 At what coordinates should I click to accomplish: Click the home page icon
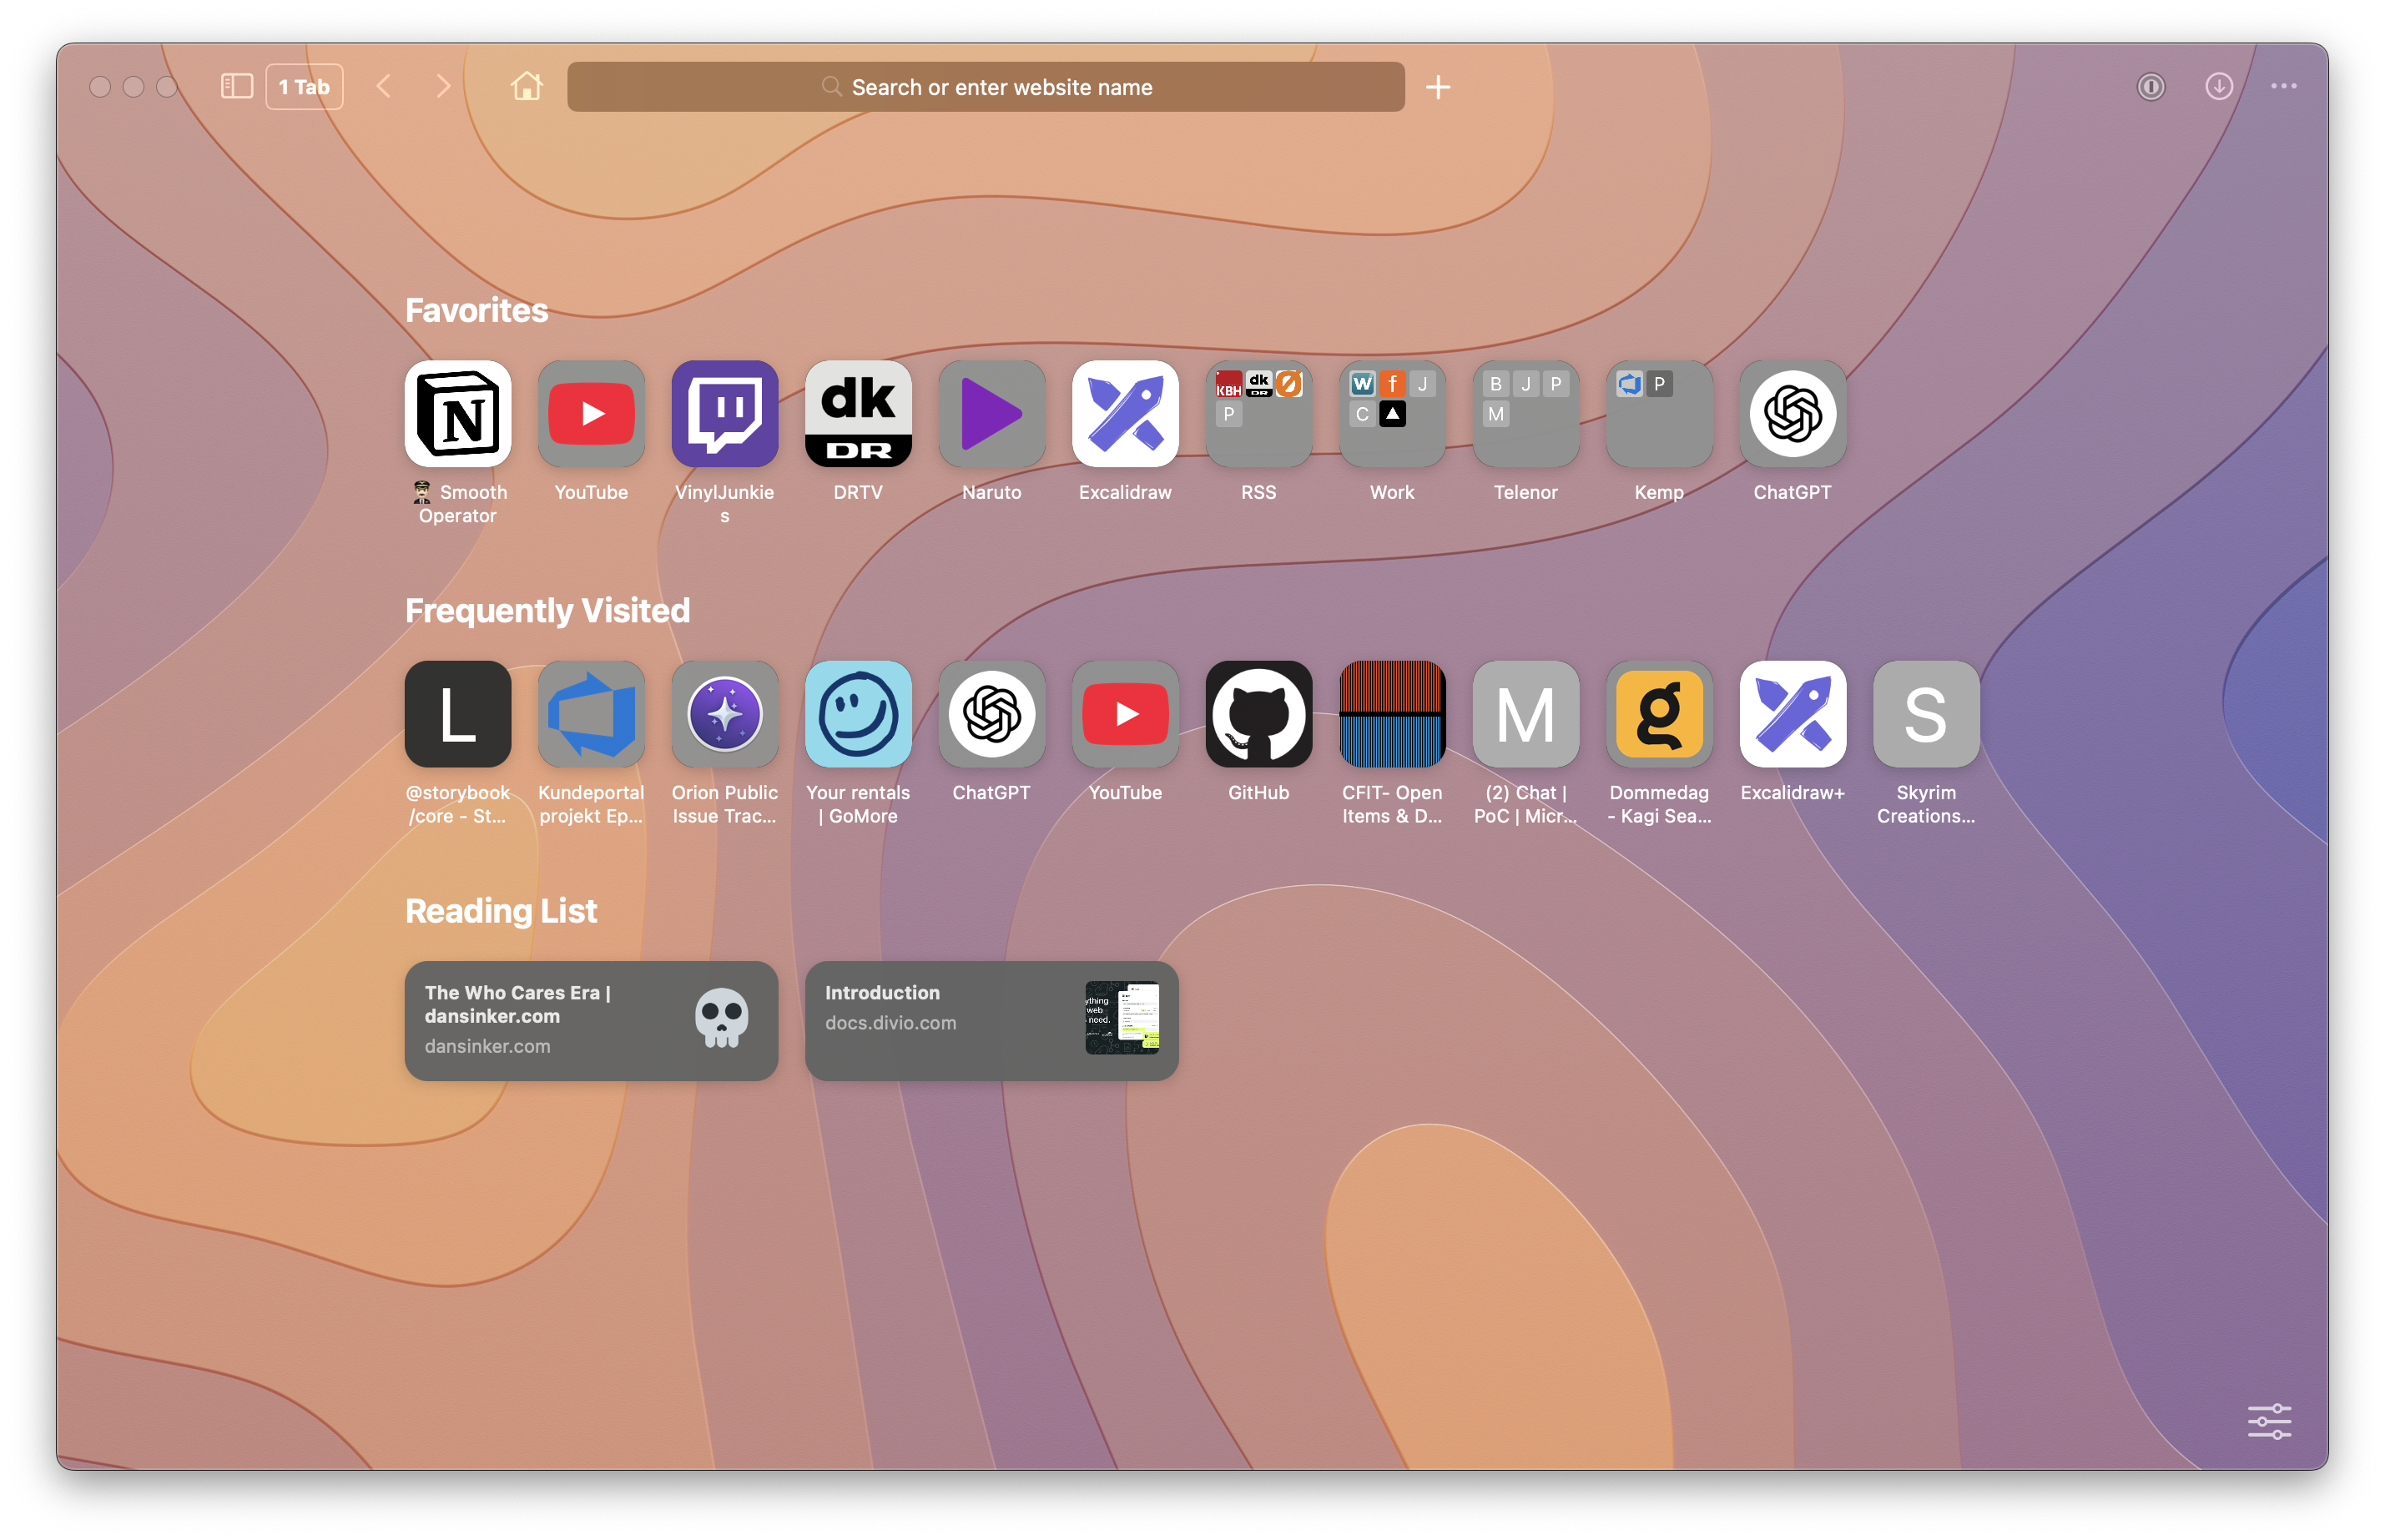click(526, 87)
